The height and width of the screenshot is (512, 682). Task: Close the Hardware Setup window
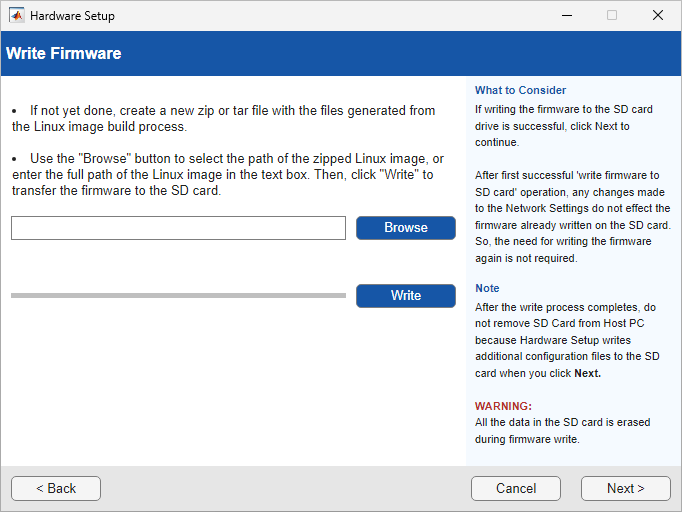coord(658,15)
